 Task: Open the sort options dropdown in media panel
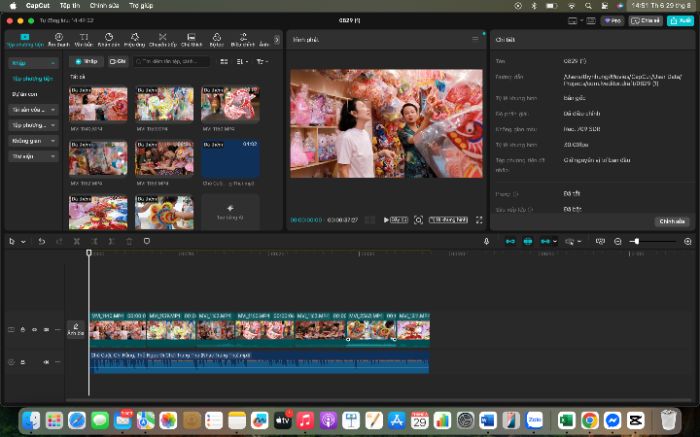[x=262, y=61]
